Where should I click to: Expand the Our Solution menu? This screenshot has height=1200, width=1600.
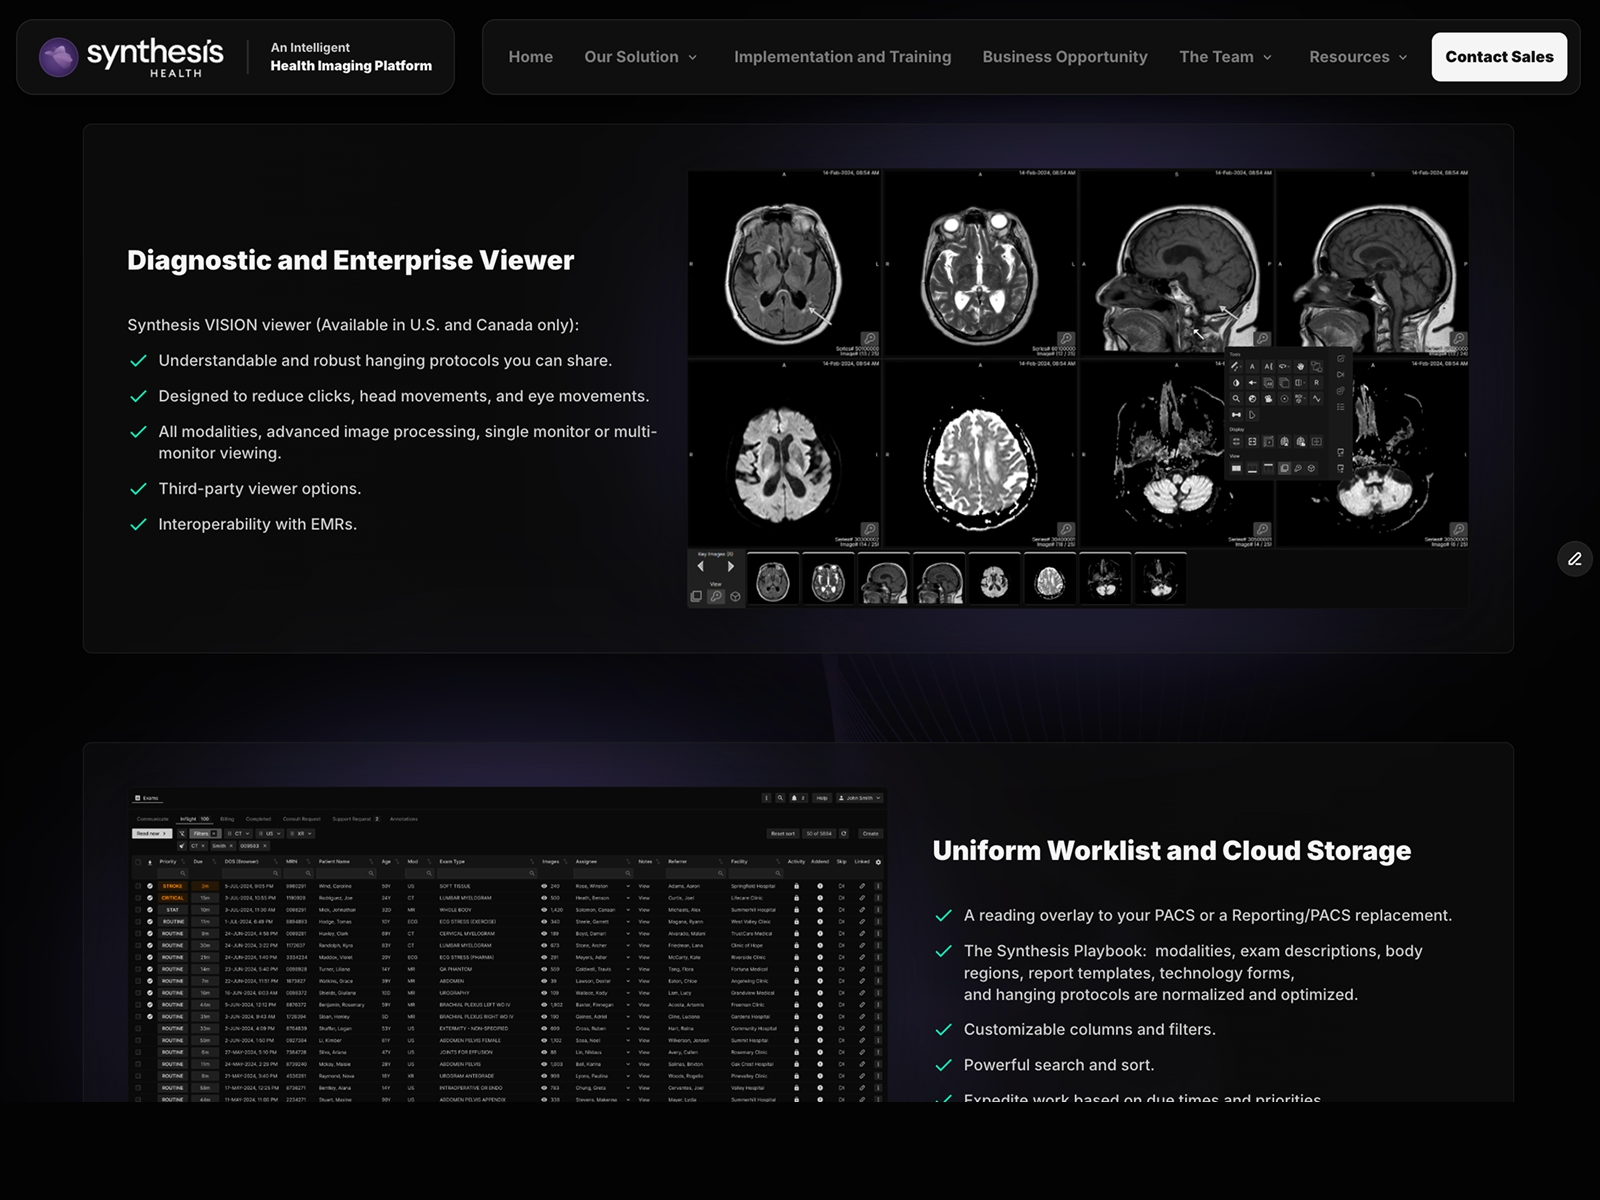[x=641, y=57]
